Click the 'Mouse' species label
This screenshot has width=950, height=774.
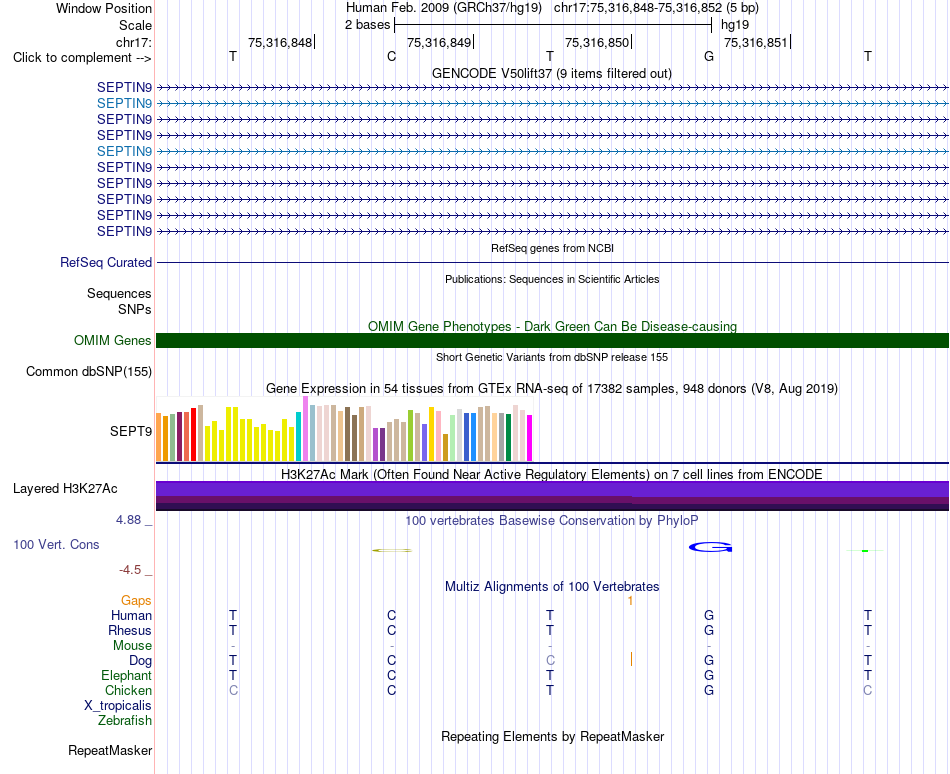tap(132, 646)
